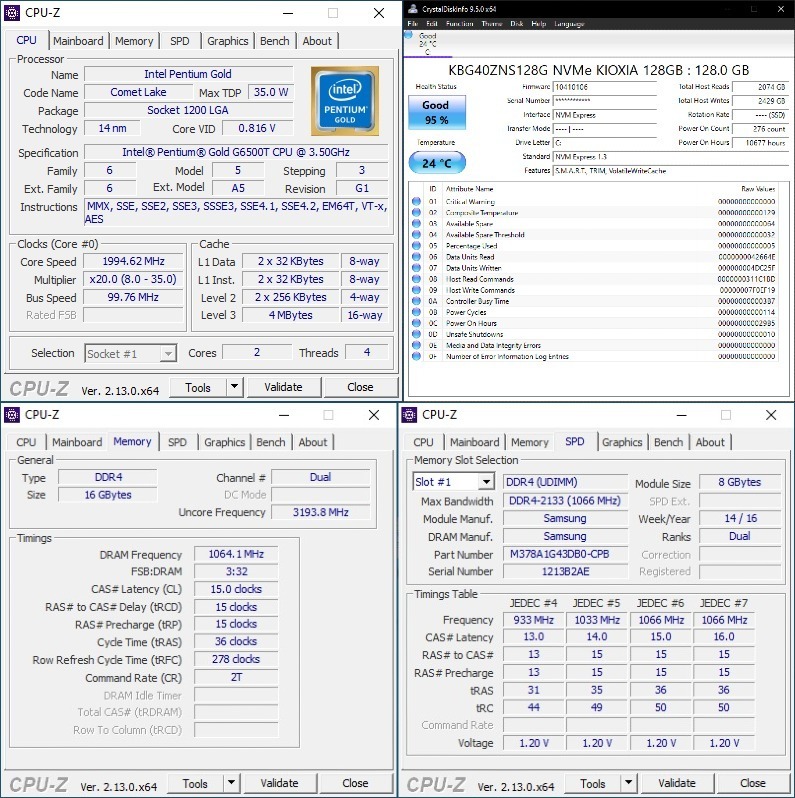
Task: Click Validate button in CPU-Z SPD window
Action: click(677, 783)
